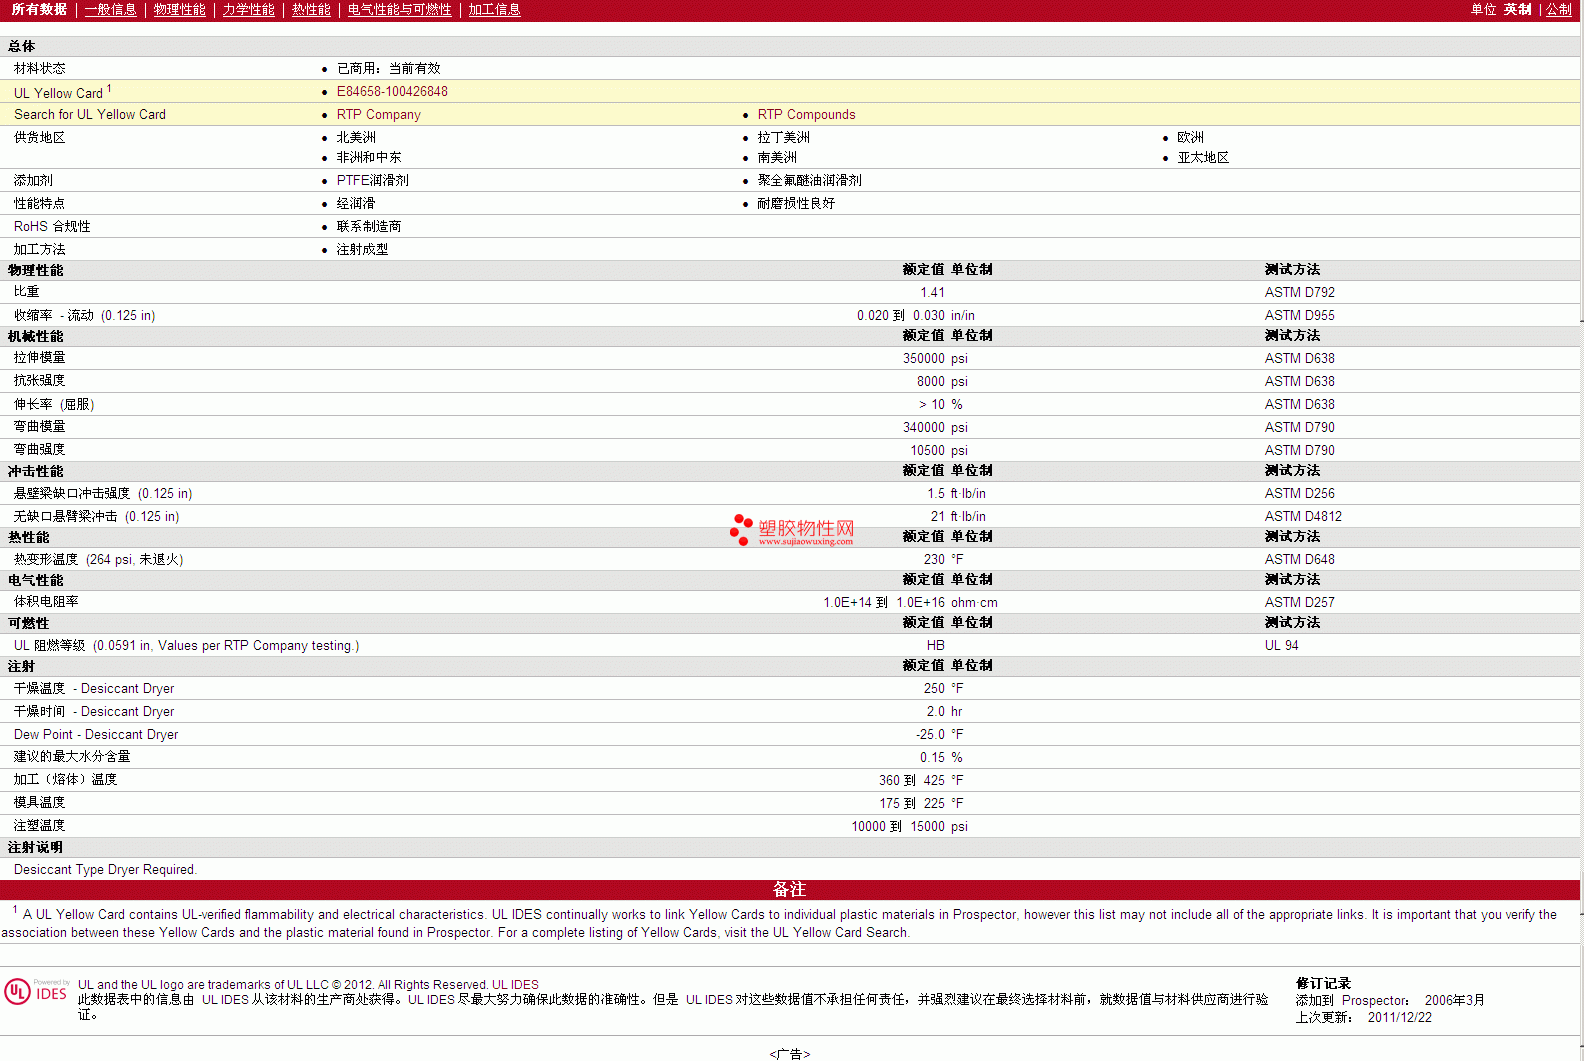Click the 比重 value 1.41
The image size is (1584, 1061).
[x=932, y=293]
